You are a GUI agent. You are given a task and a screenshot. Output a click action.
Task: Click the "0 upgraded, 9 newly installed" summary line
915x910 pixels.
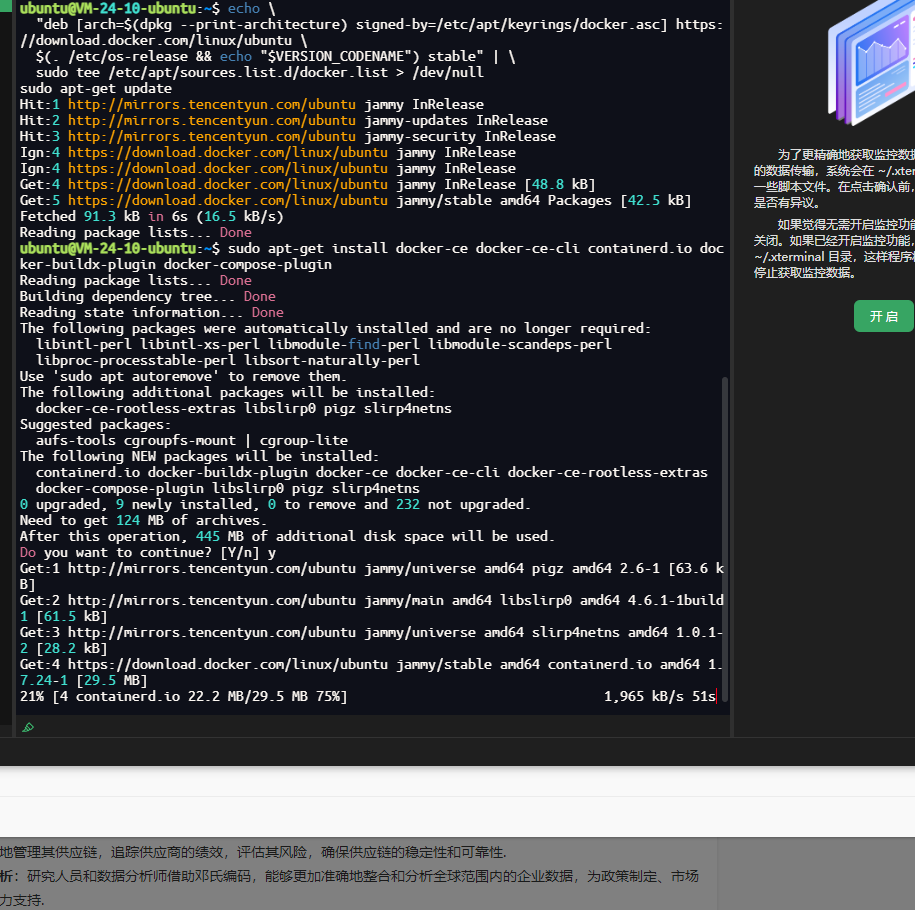pyautogui.click(x=275, y=504)
